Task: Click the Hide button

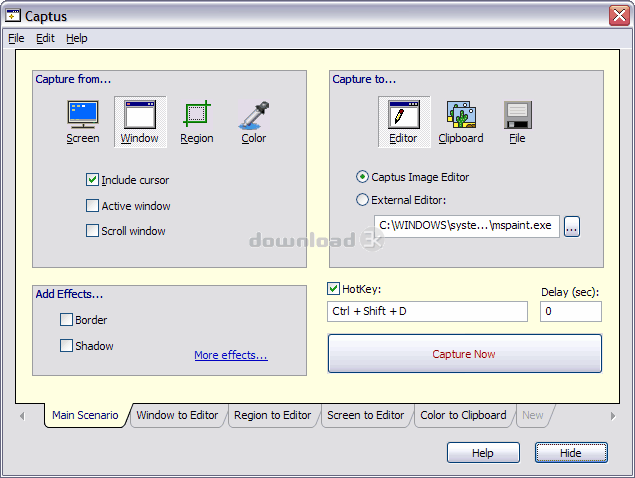Action: (571, 452)
